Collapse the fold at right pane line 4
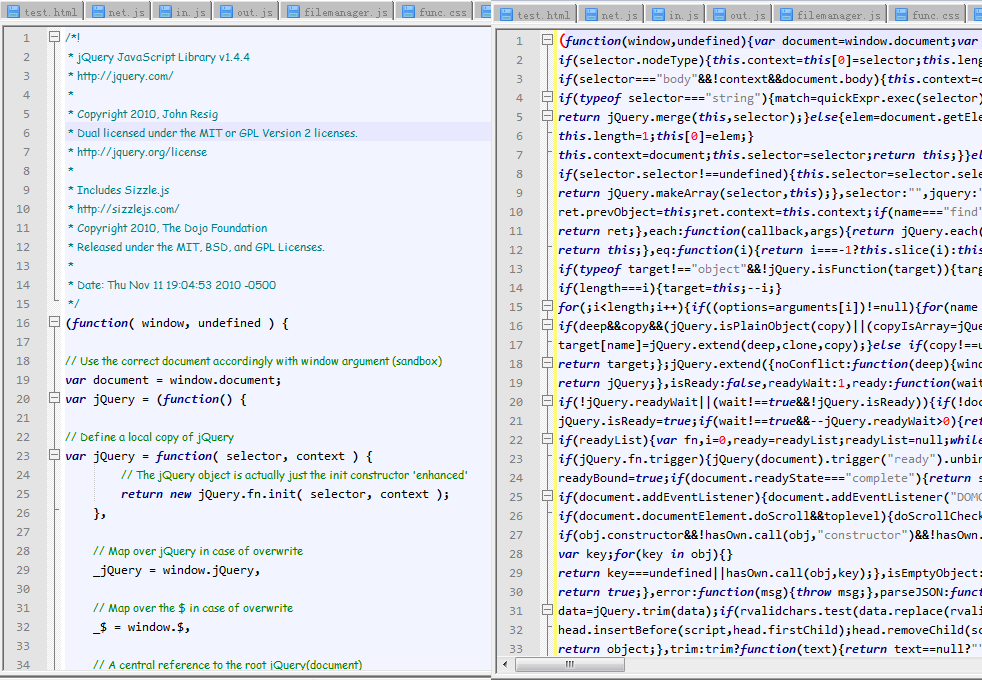The image size is (982, 680). 547,98
